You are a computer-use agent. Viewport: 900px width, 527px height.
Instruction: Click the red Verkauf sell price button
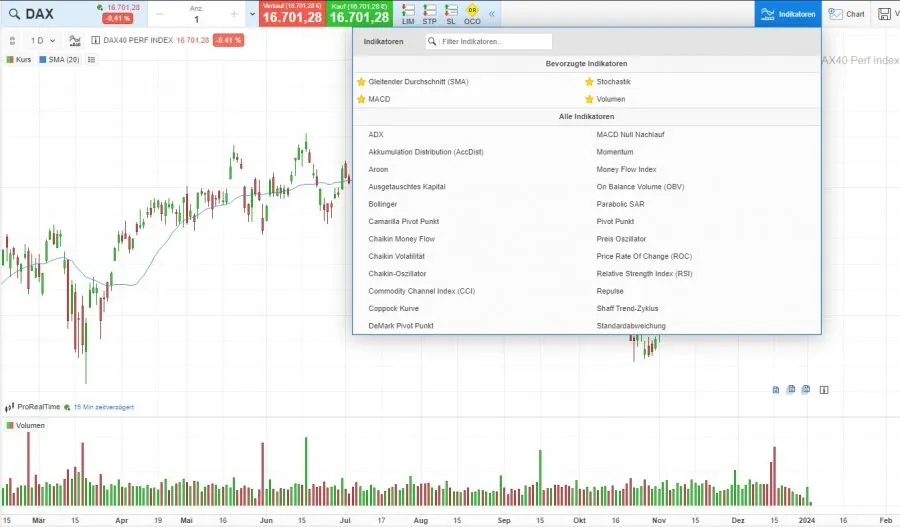coord(292,13)
